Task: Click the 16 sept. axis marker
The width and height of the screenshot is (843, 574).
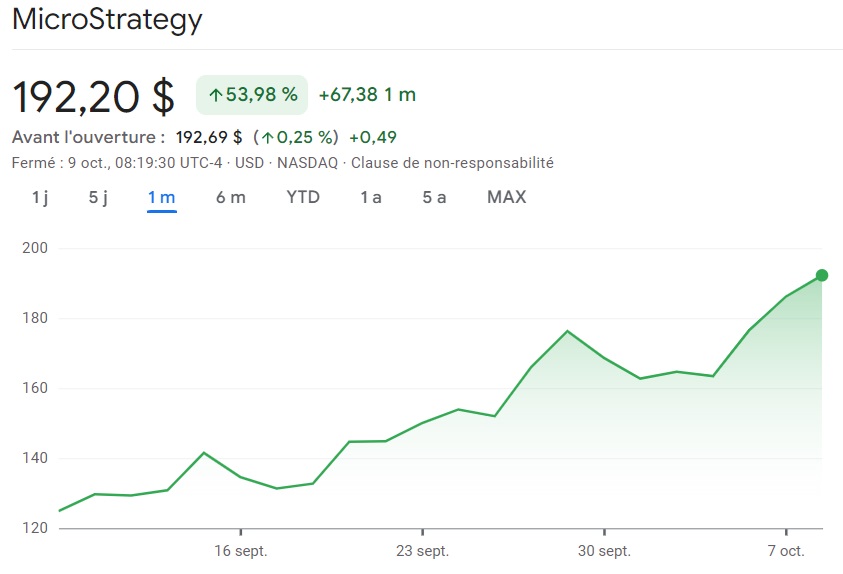Action: coord(241,551)
